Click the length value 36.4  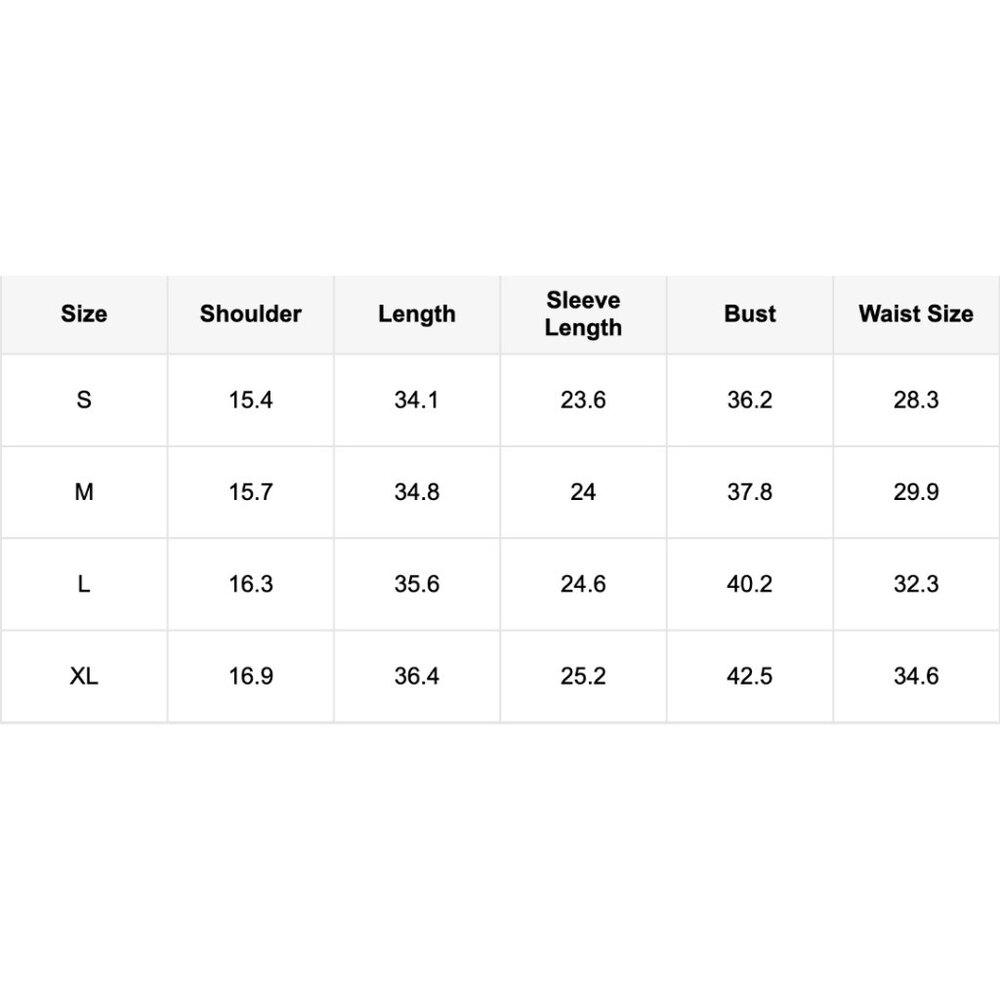click(x=417, y=676)
